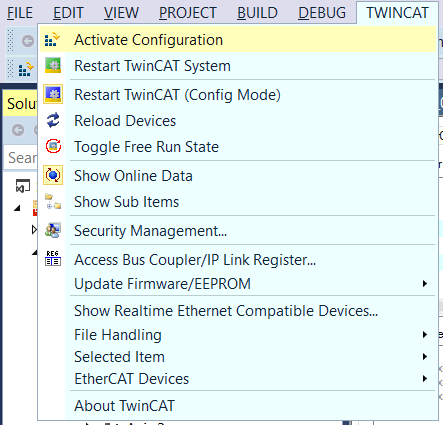Click the Restart TwinCAT System green icon
Image resolution: width=443 pixels, height=425 pixels.
tap(53, 66)
